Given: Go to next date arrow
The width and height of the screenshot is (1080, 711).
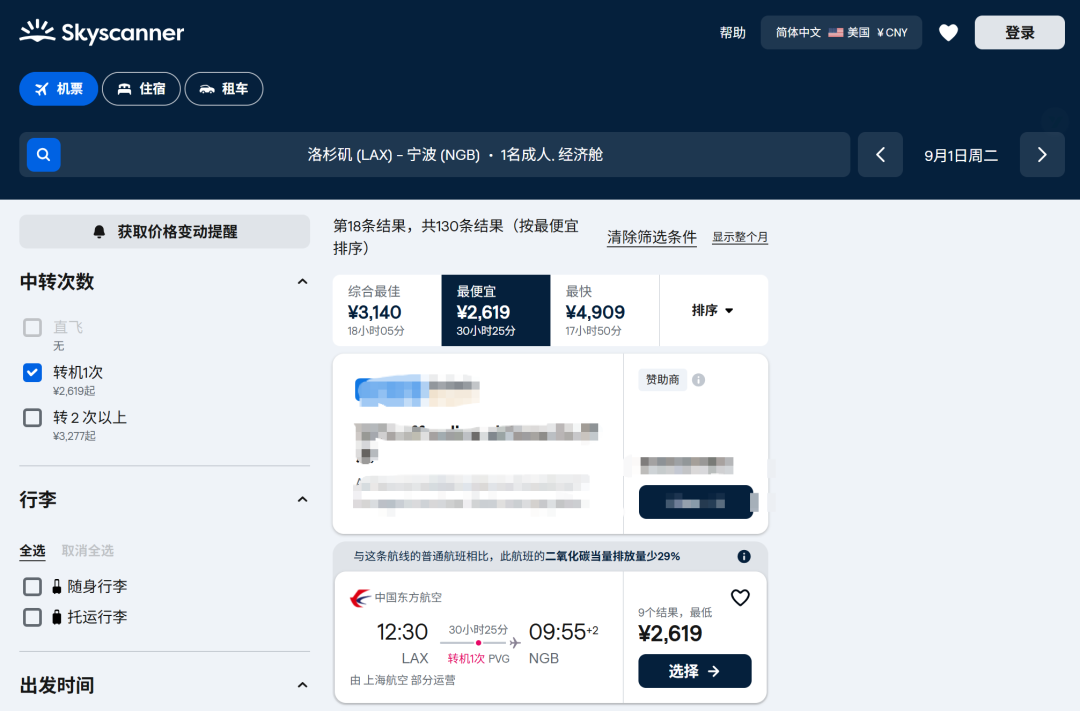Looking at the screenshot, I should (x=1042, y=155).
